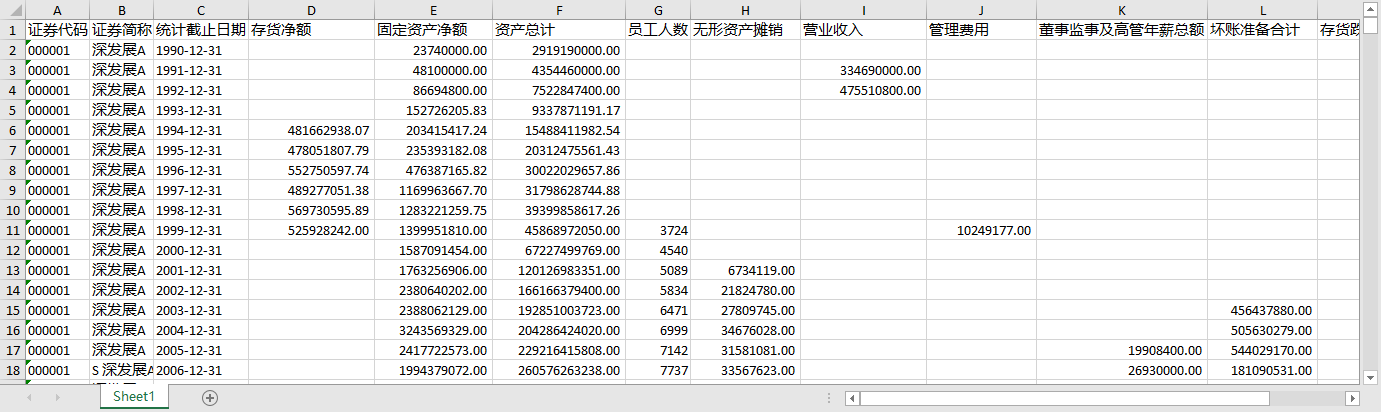
Task: Select cell with value 6734119.00
Action: pos(745,270)
